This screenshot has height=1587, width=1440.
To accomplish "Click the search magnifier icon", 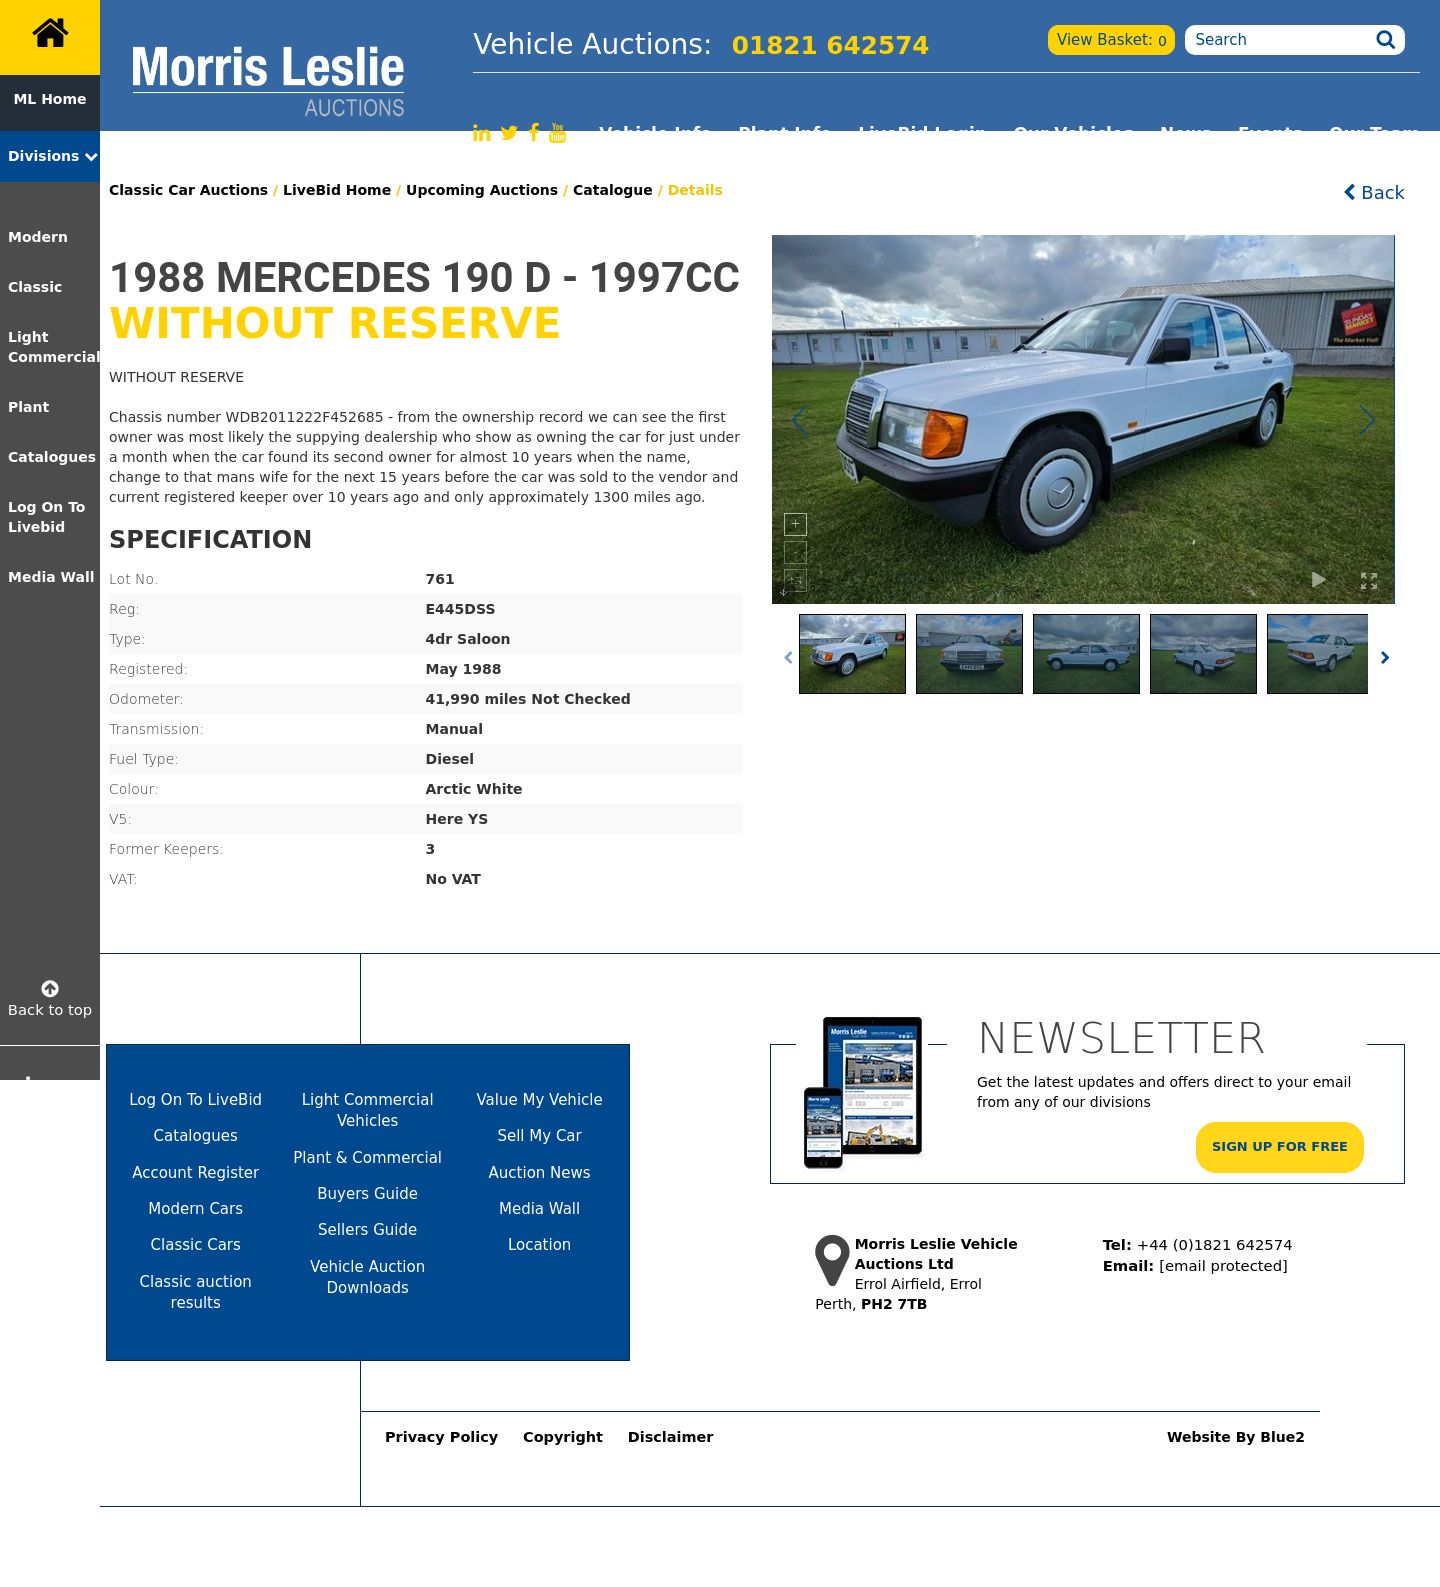I will (x=1385, y=40).
